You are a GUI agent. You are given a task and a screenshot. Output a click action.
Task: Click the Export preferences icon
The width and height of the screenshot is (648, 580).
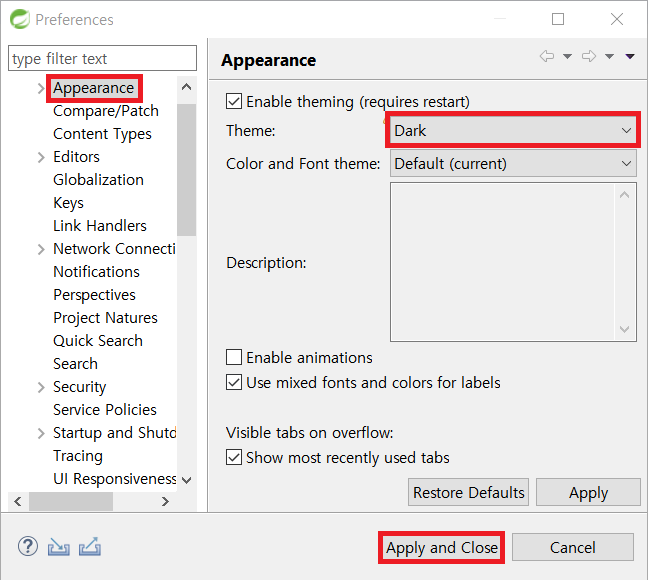(90, 547)
